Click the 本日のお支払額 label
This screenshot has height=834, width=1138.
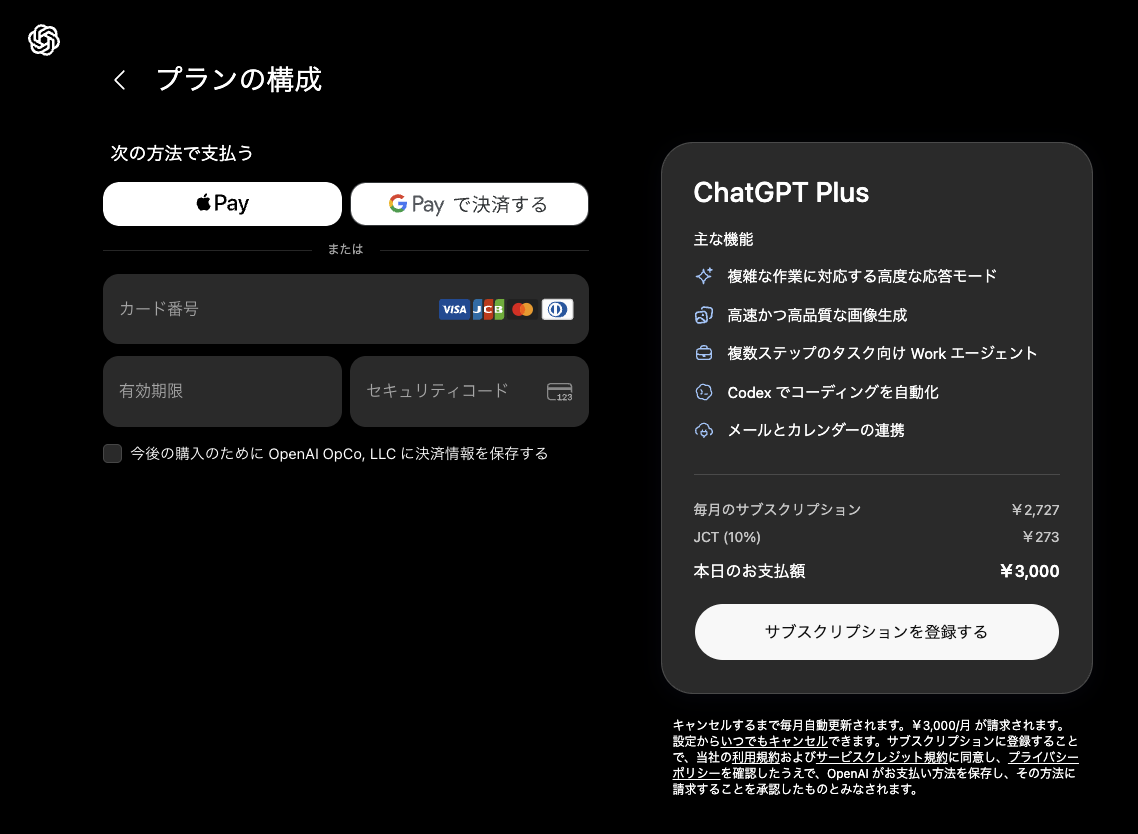749,571
